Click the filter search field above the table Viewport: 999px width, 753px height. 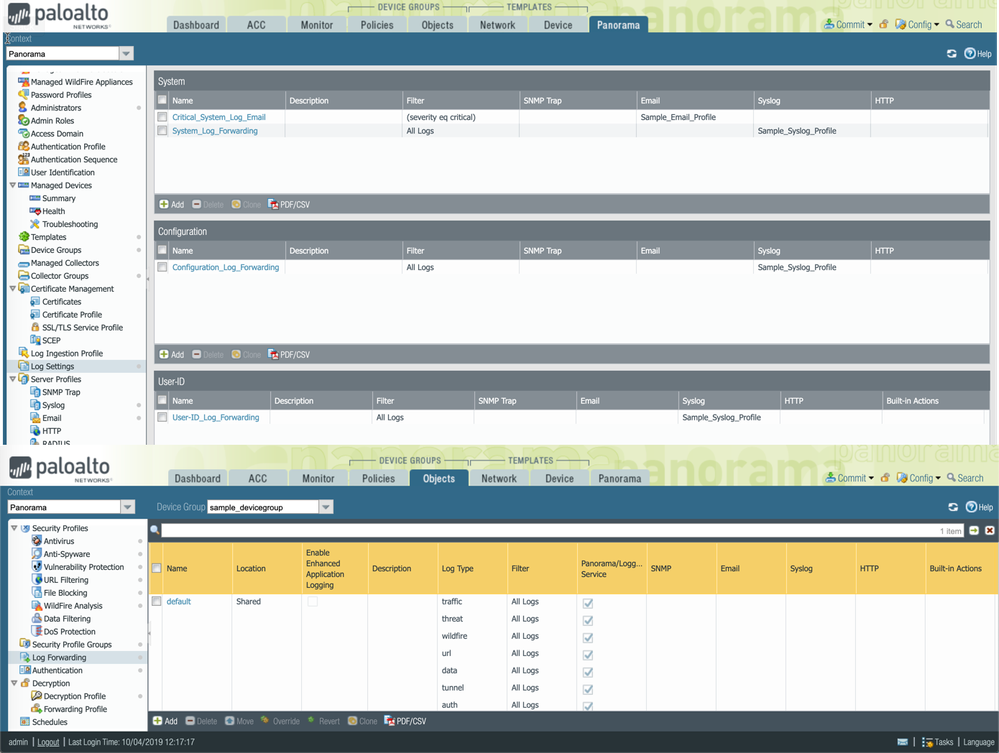coord(550,530)
